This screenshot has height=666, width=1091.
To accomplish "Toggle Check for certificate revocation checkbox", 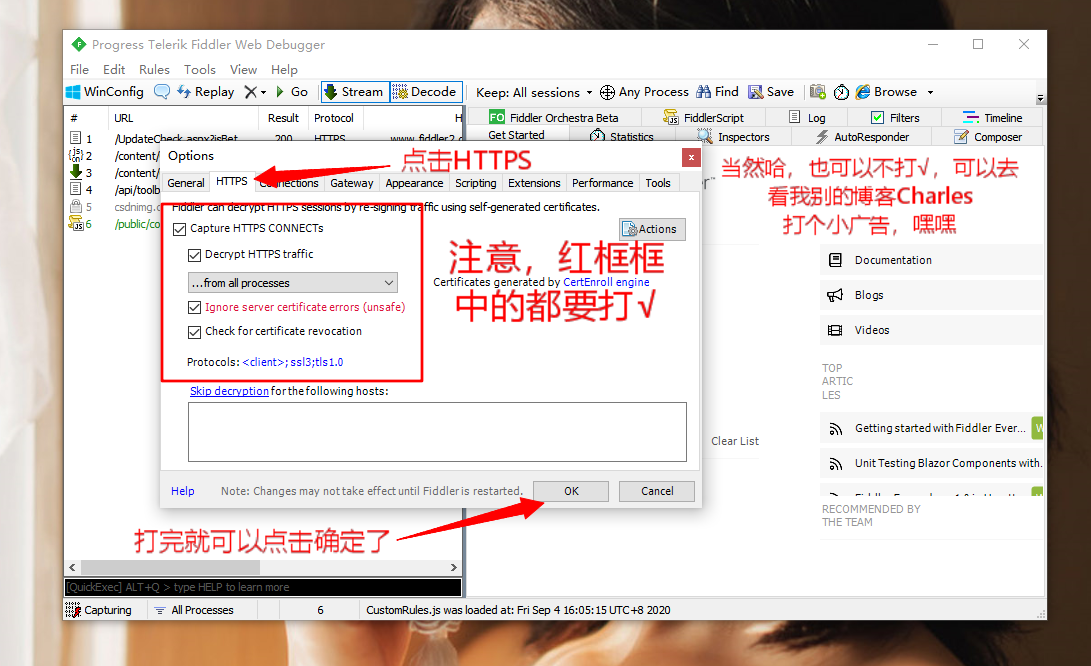I will 194,332.
